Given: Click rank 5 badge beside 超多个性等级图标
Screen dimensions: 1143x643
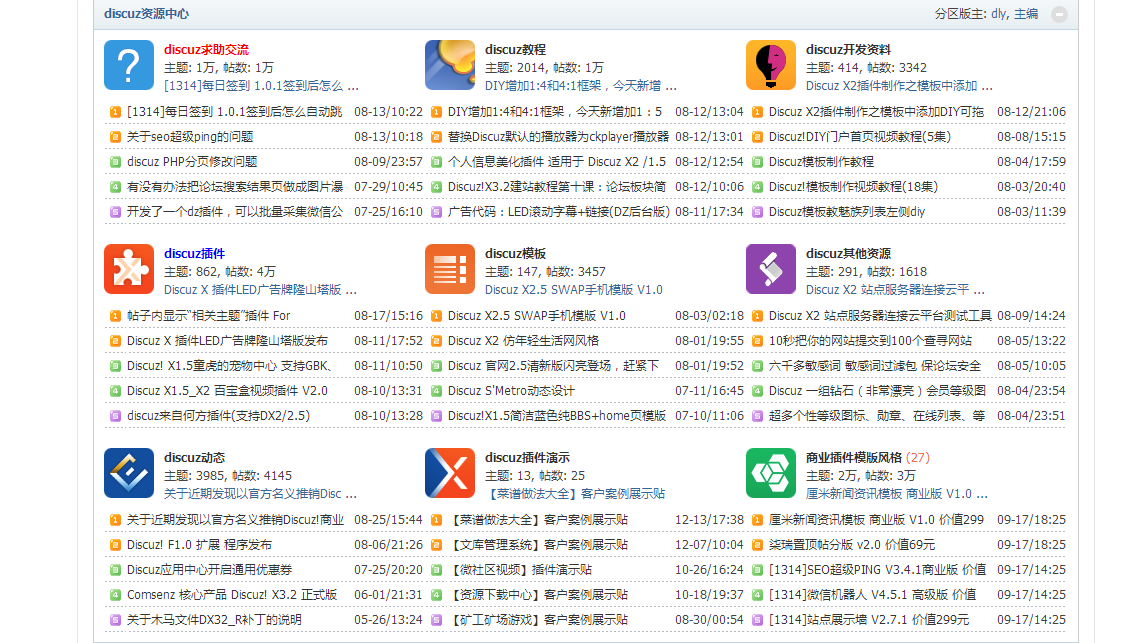Looking at the screenshot, I should point(757,416).
